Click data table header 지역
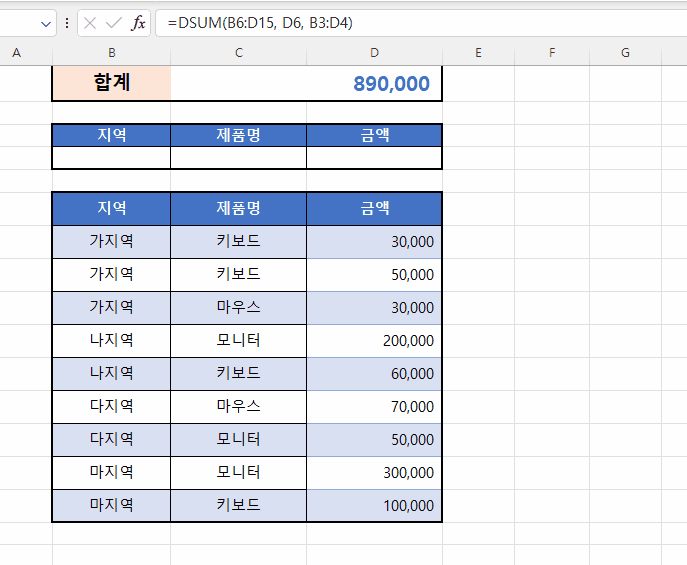 (x=112, y=208)
